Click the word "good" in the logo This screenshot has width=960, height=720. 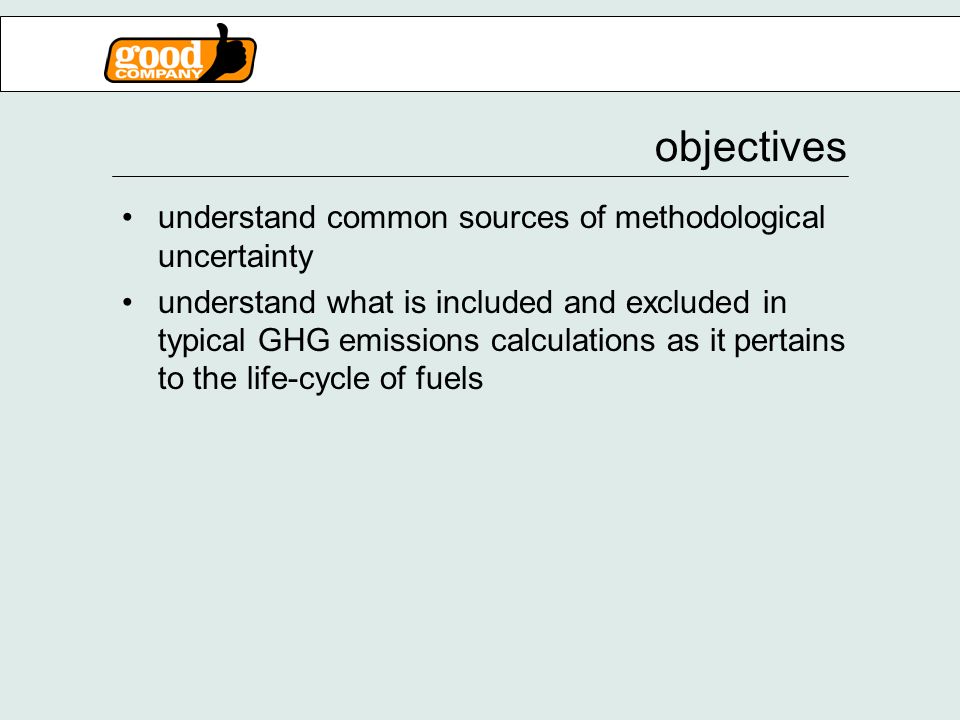[x=159, y=55]
